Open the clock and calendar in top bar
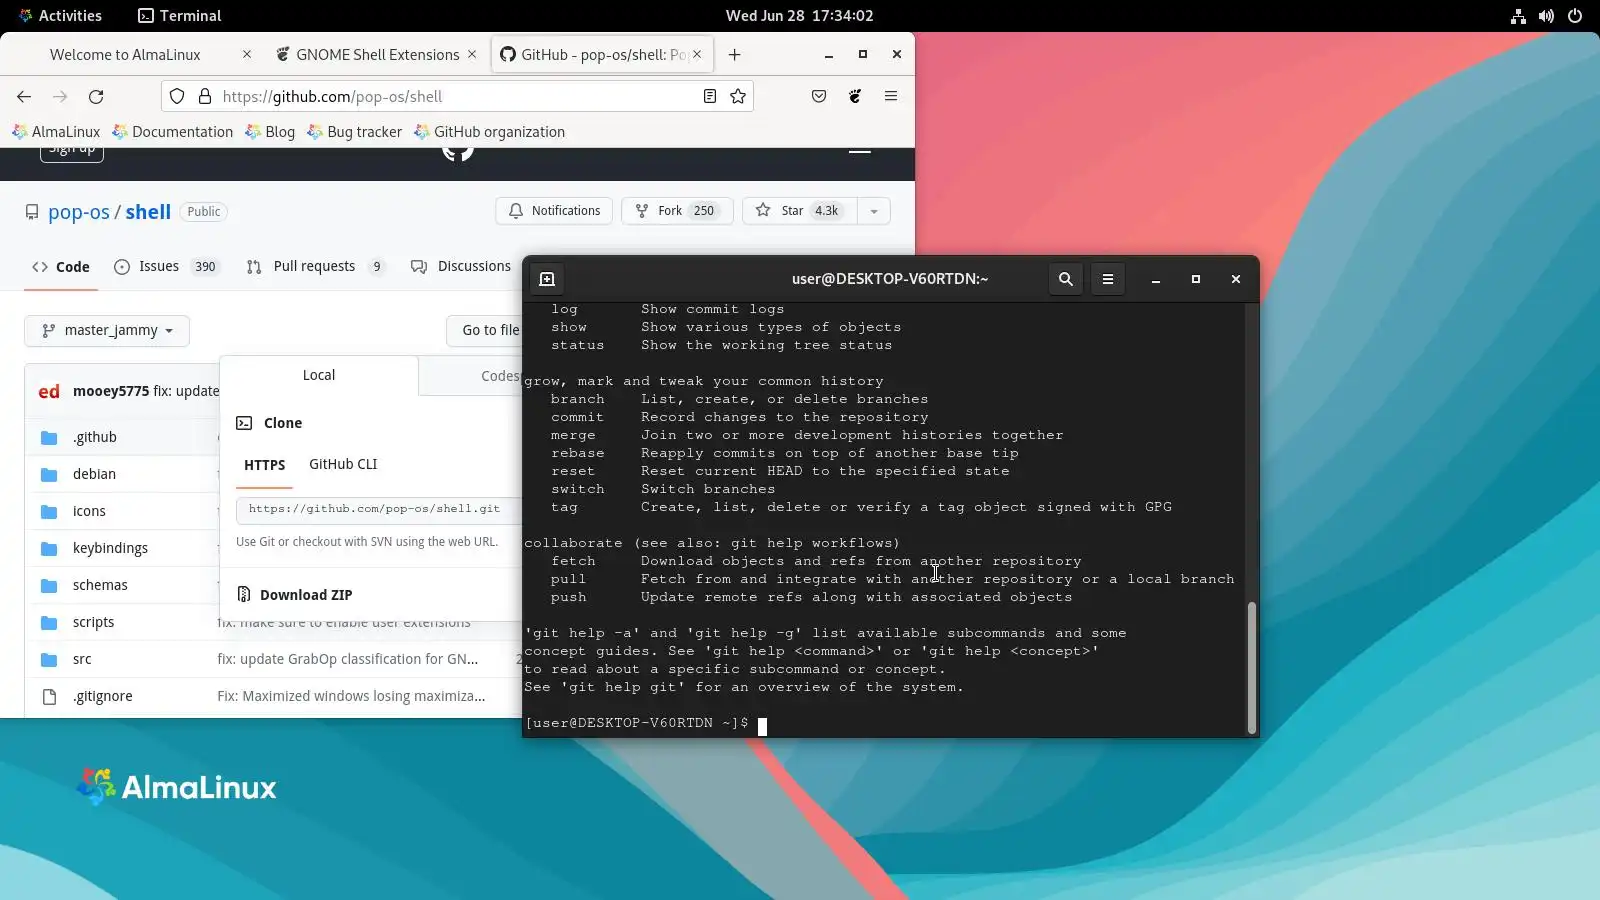 (800, 16)
